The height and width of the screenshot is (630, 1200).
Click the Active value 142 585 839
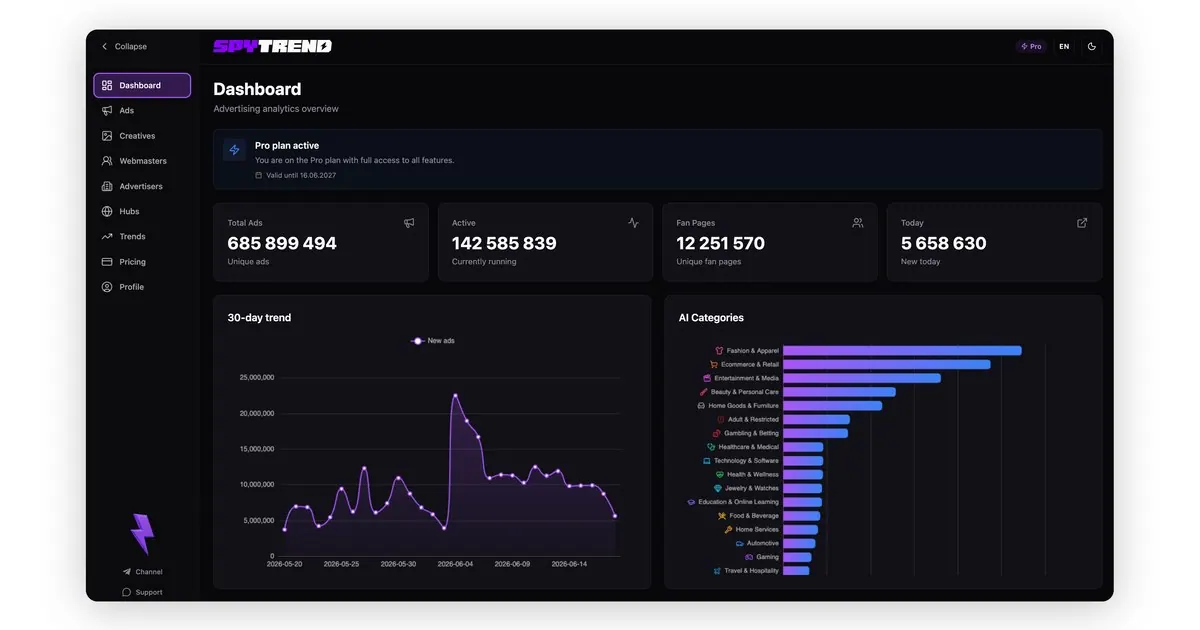504,243
